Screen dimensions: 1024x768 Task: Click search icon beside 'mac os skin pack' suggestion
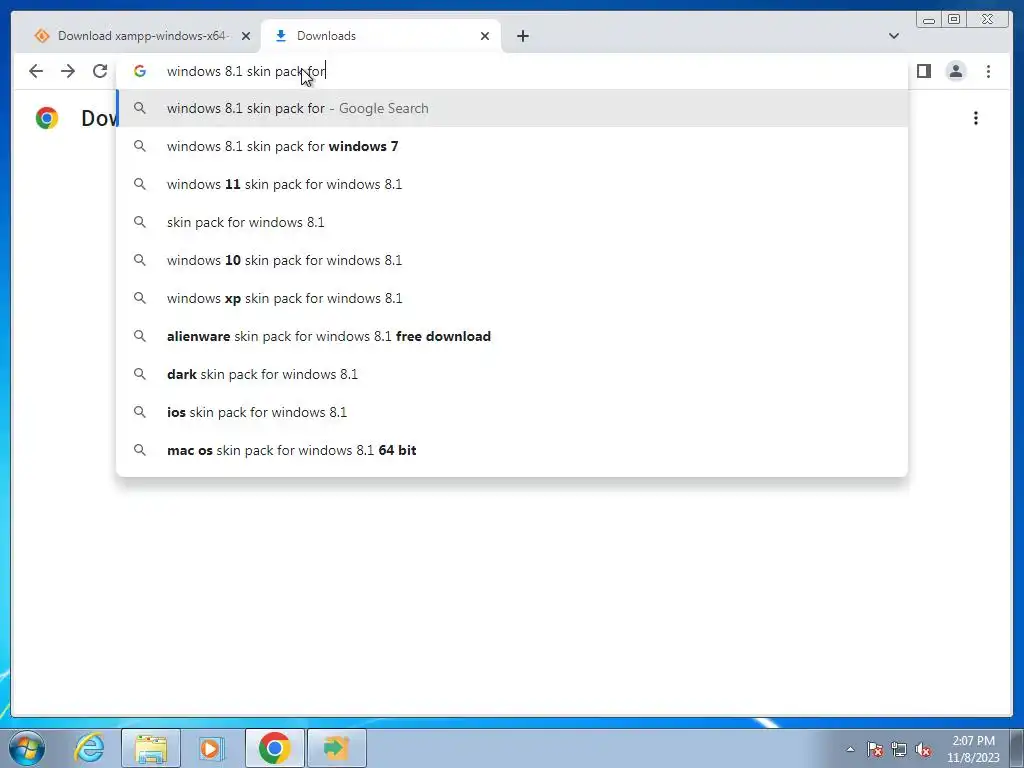pos(140,450)
